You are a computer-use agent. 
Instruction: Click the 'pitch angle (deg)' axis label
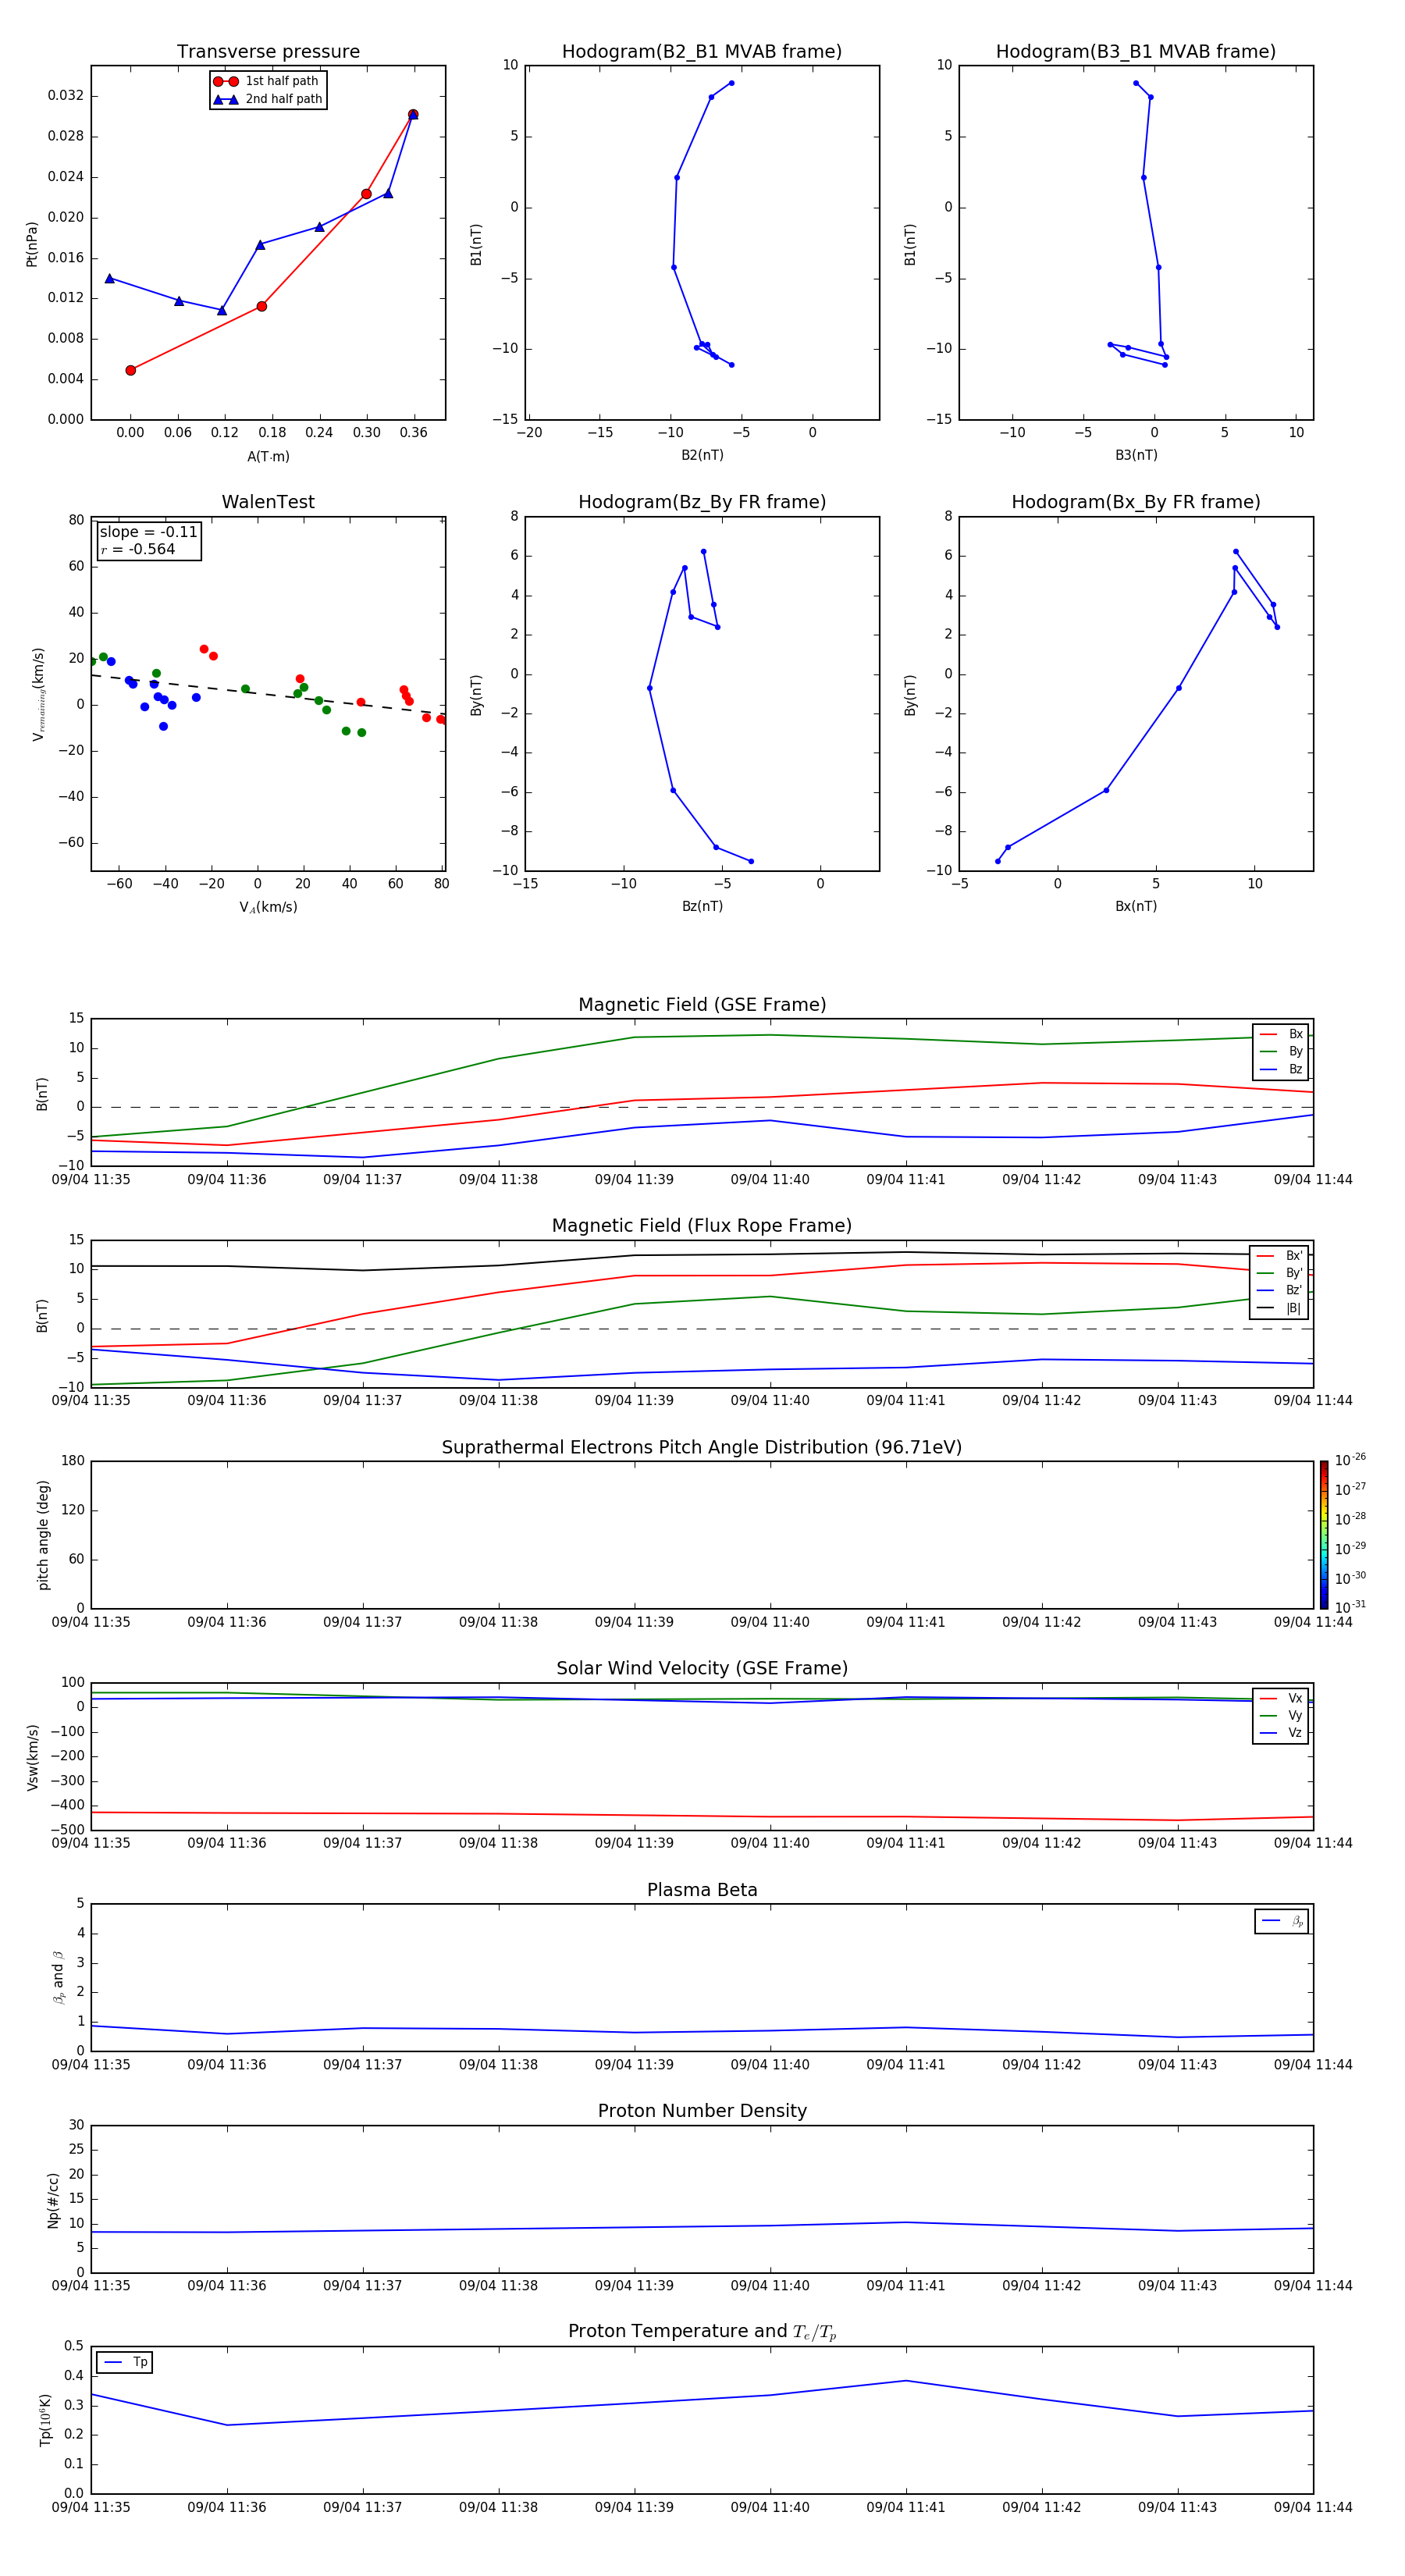click(x=43, y=1535)
